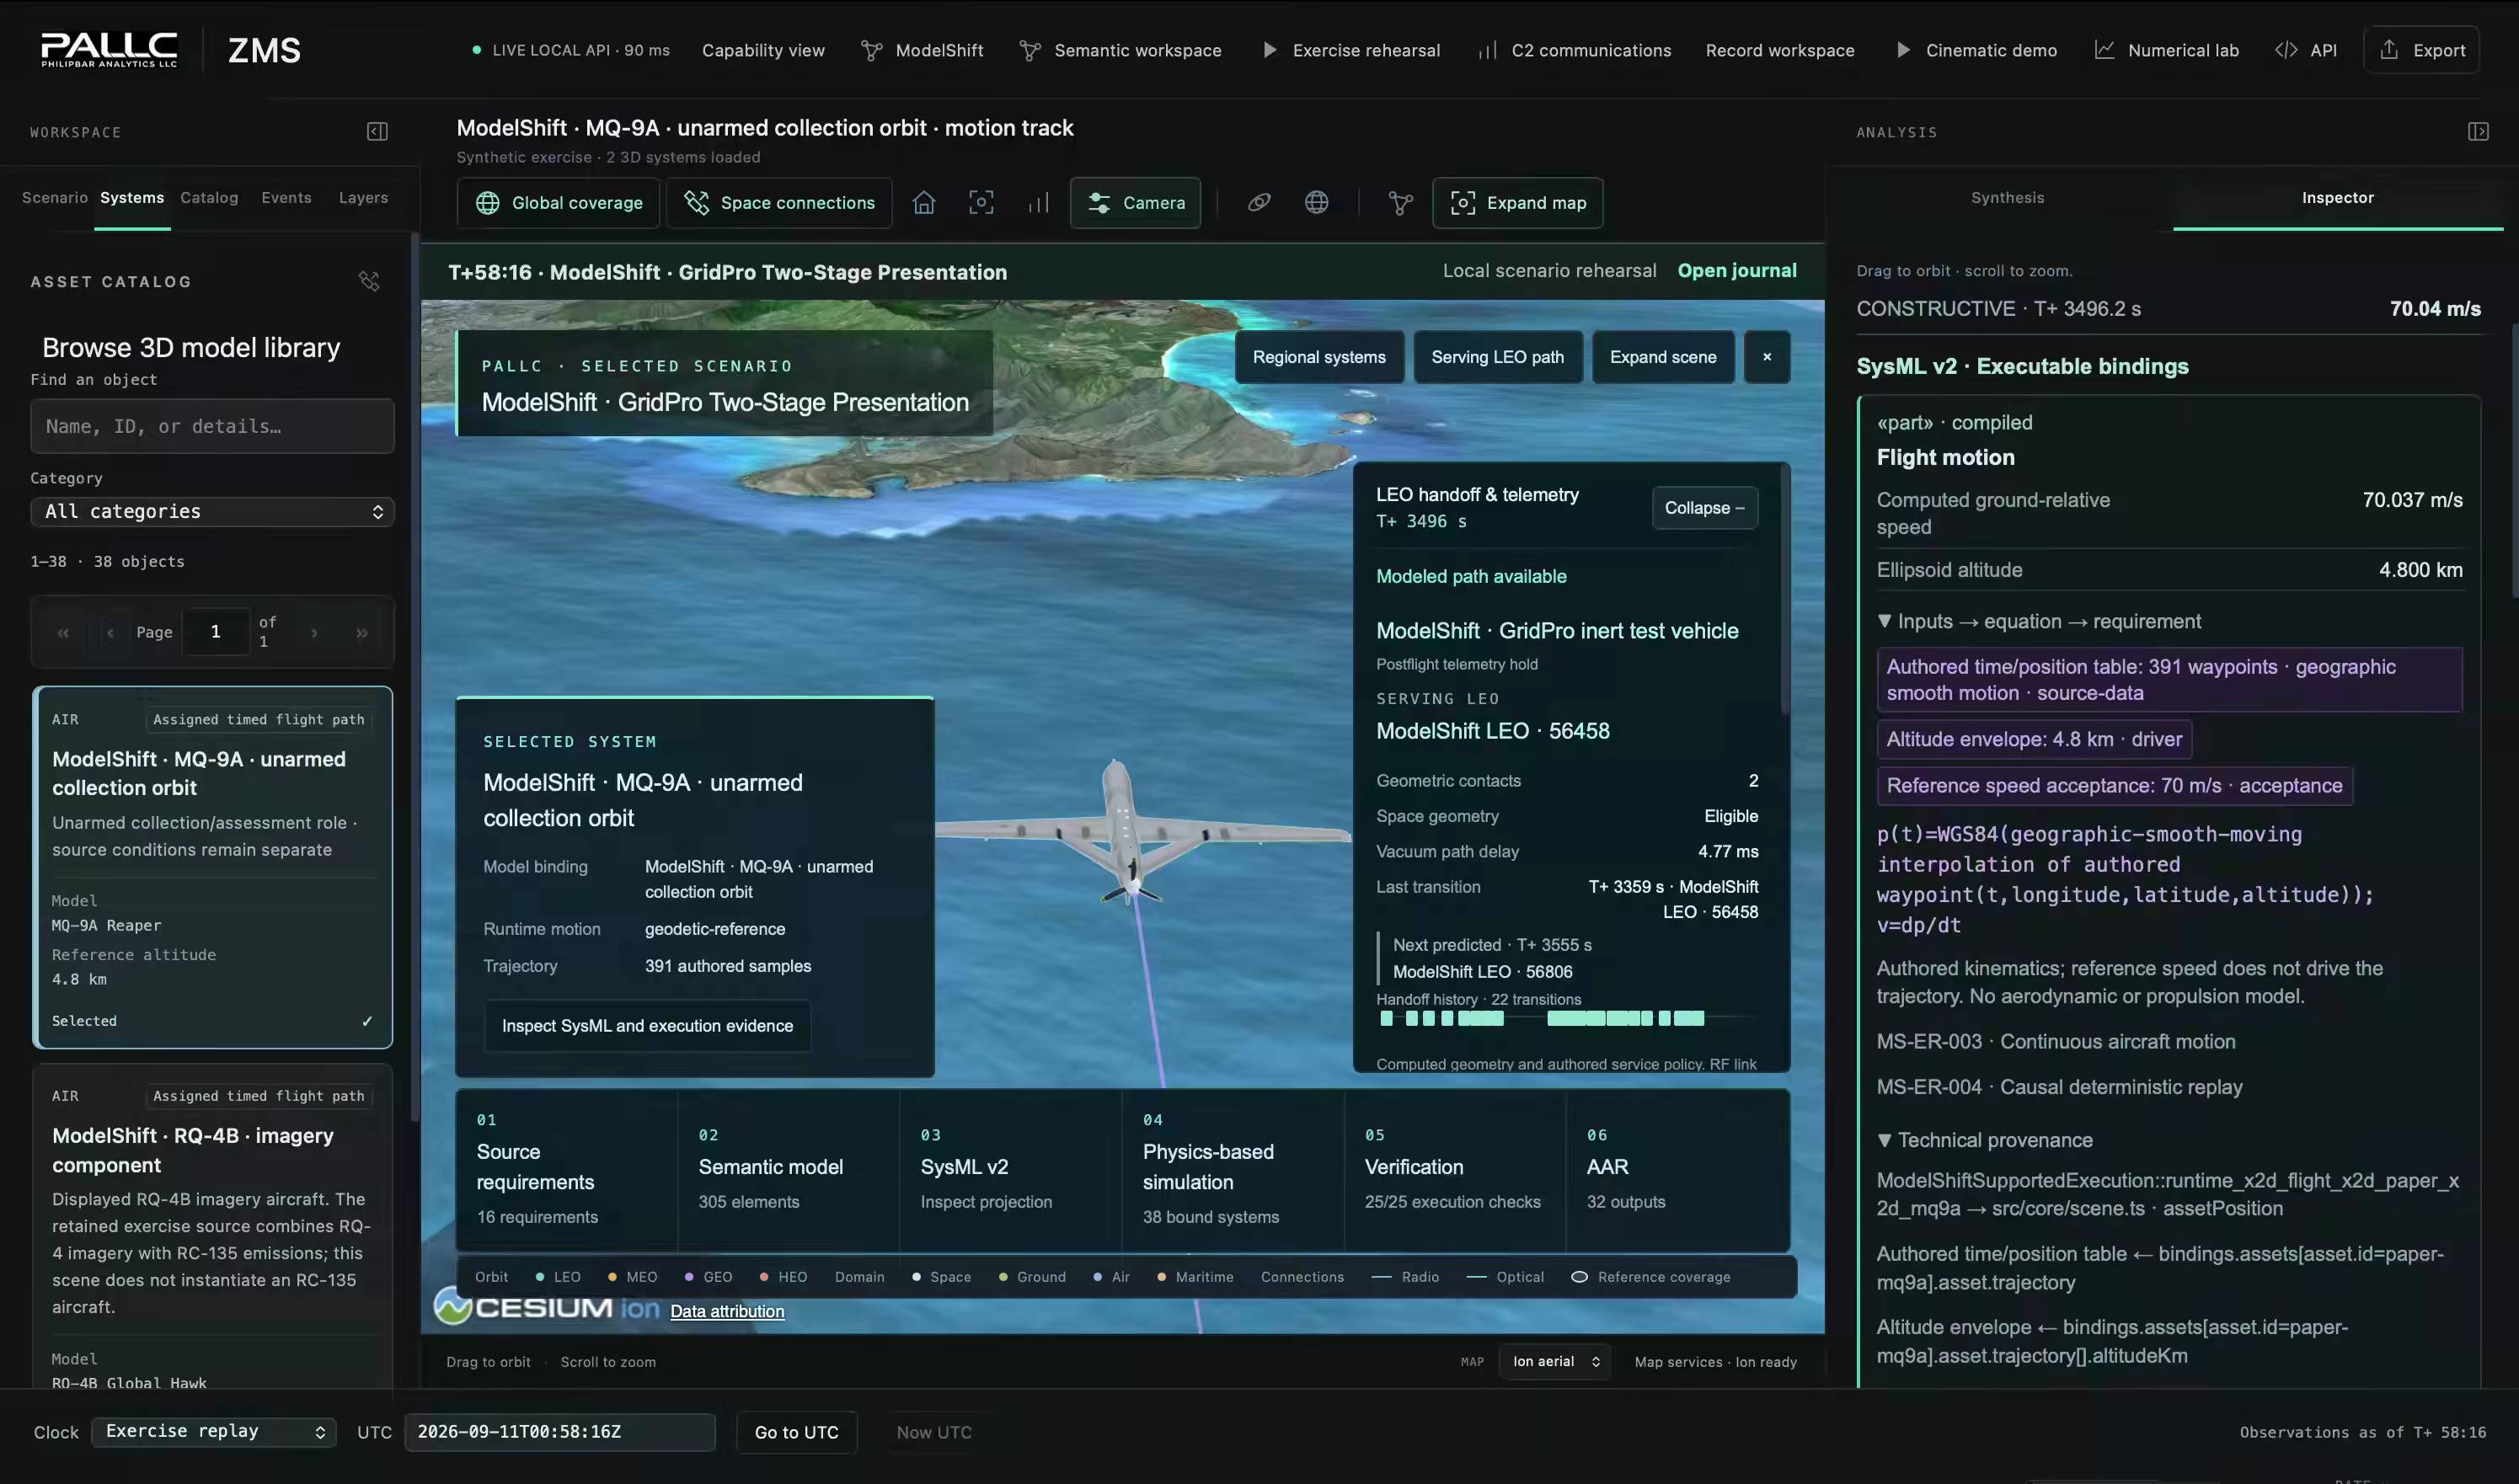Collapse Inputs → equation → requirement section
2519x1484 pixels.
(2039, 622)
